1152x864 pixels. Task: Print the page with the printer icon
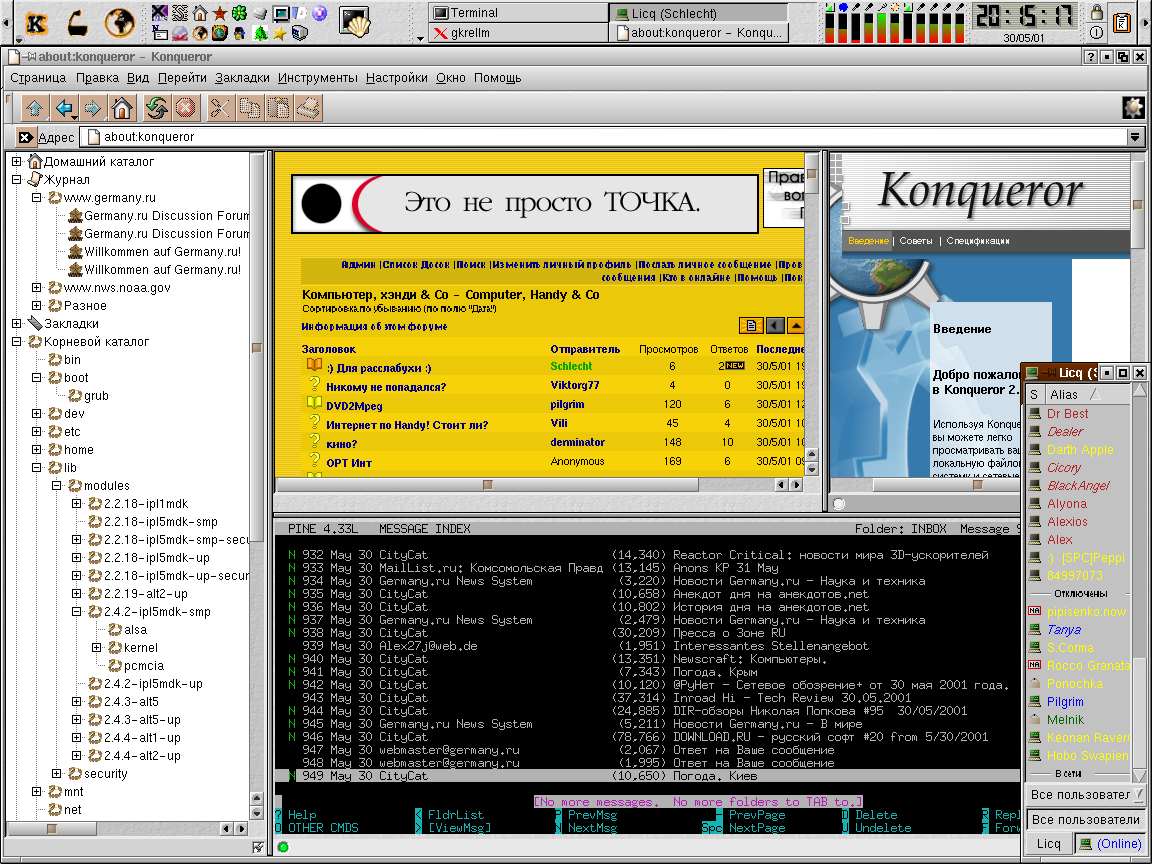(309, 109)
